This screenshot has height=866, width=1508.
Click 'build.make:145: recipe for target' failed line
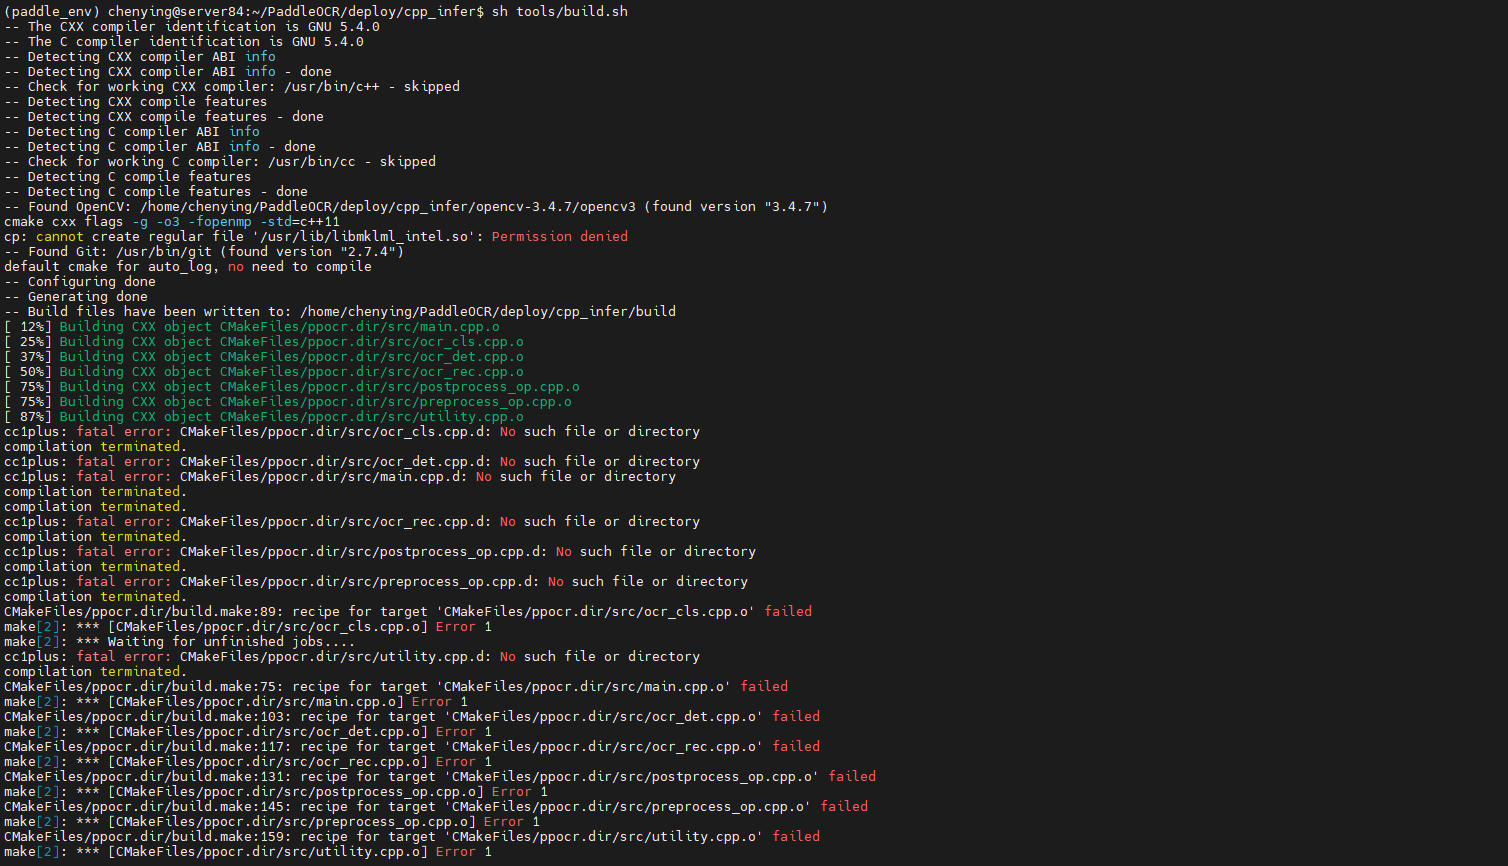click(x=436, y=806)
